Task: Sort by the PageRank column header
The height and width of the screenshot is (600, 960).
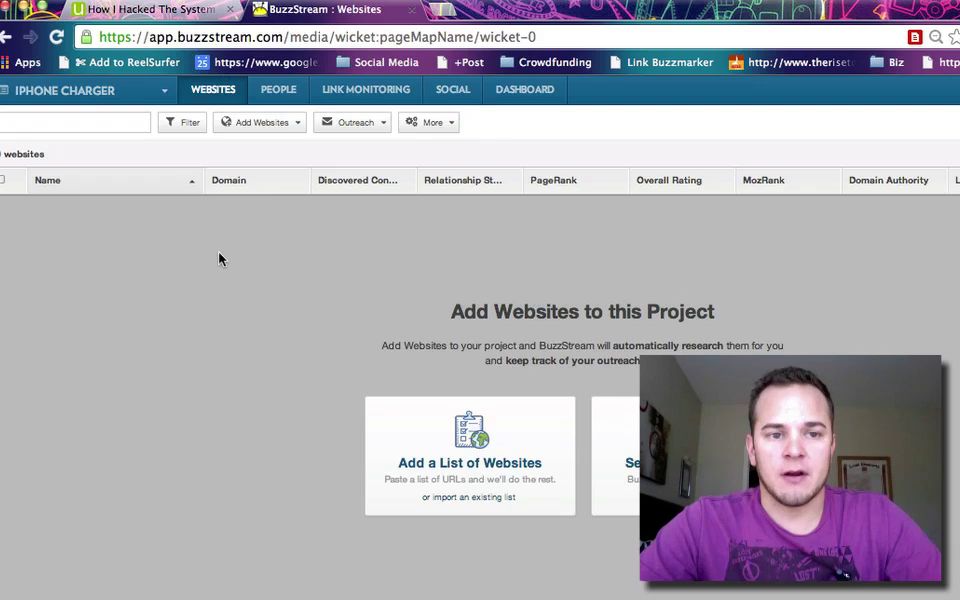Action: pyautogui.click(x=576, y=181)
